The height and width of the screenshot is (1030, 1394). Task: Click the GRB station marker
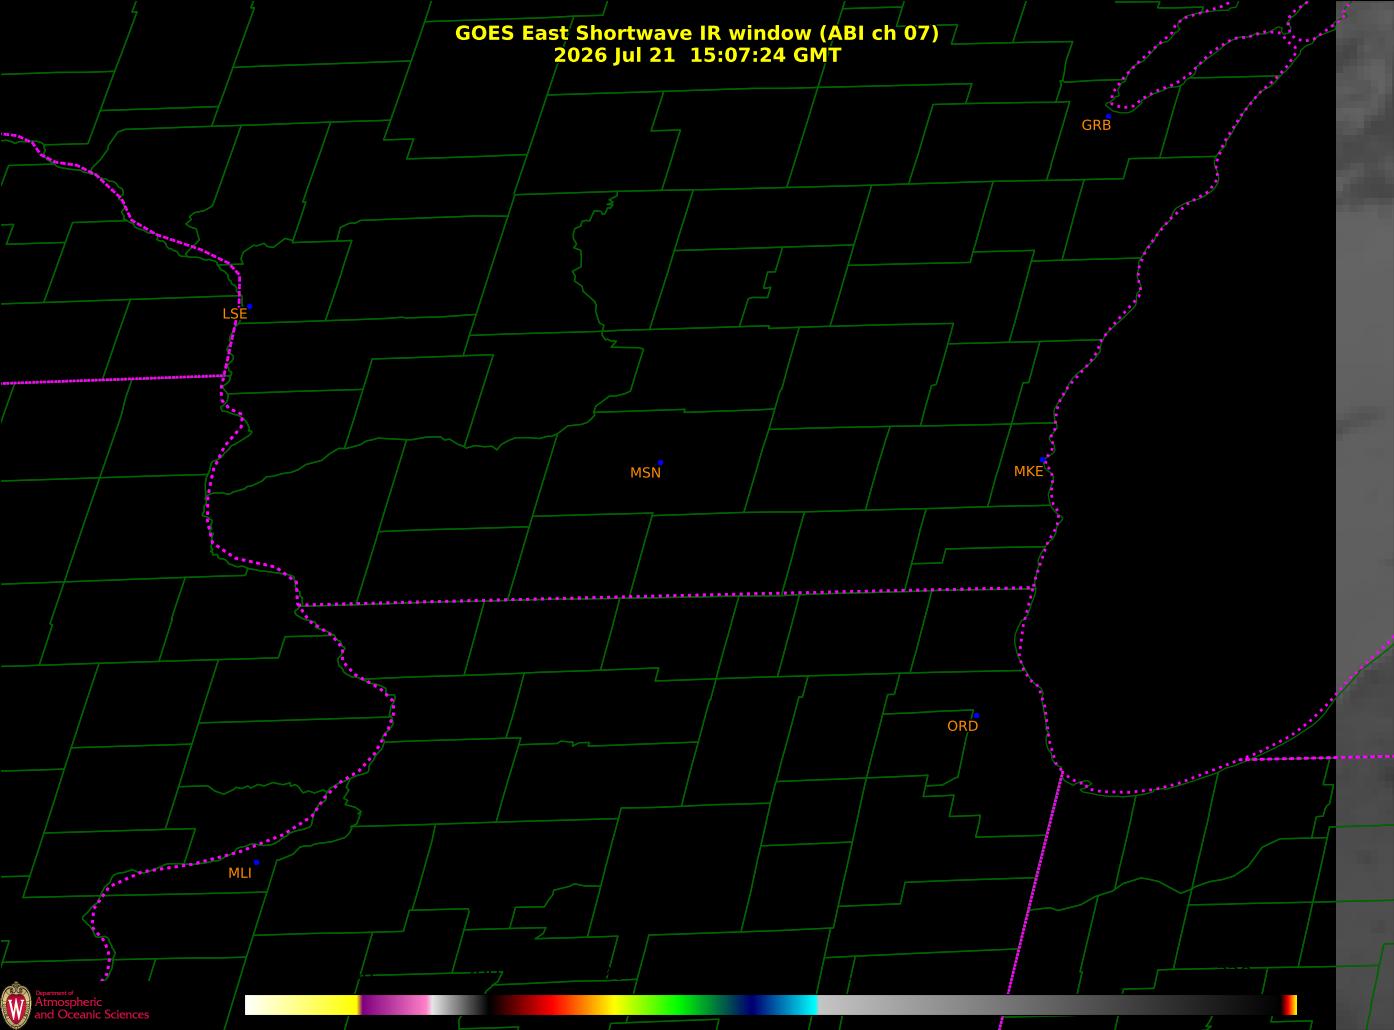point(1108,116)
